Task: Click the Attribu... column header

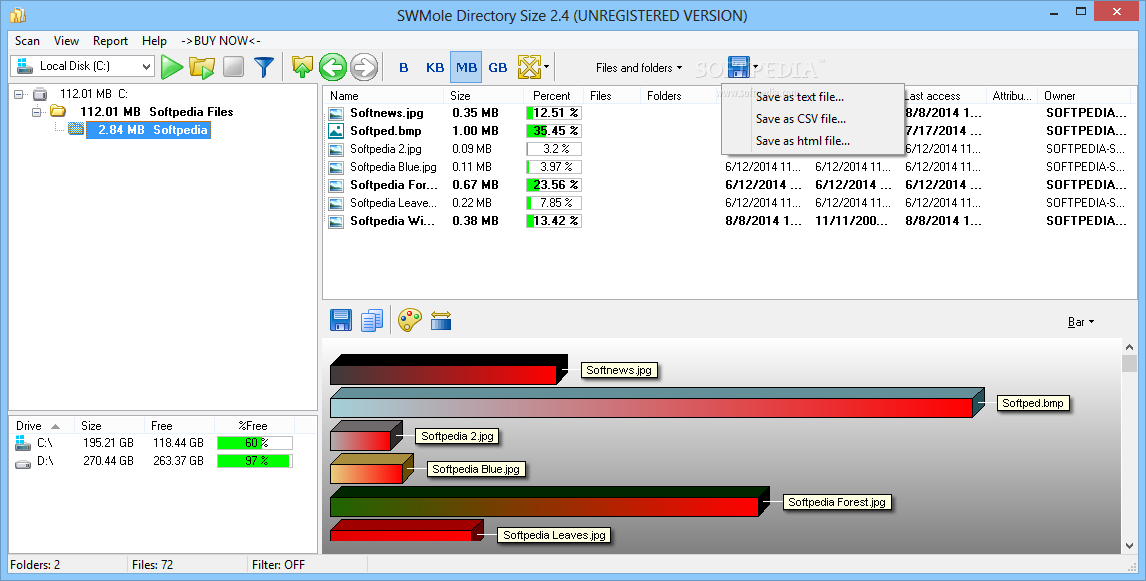Action: pyautogui.click(x=1012, y=96)
